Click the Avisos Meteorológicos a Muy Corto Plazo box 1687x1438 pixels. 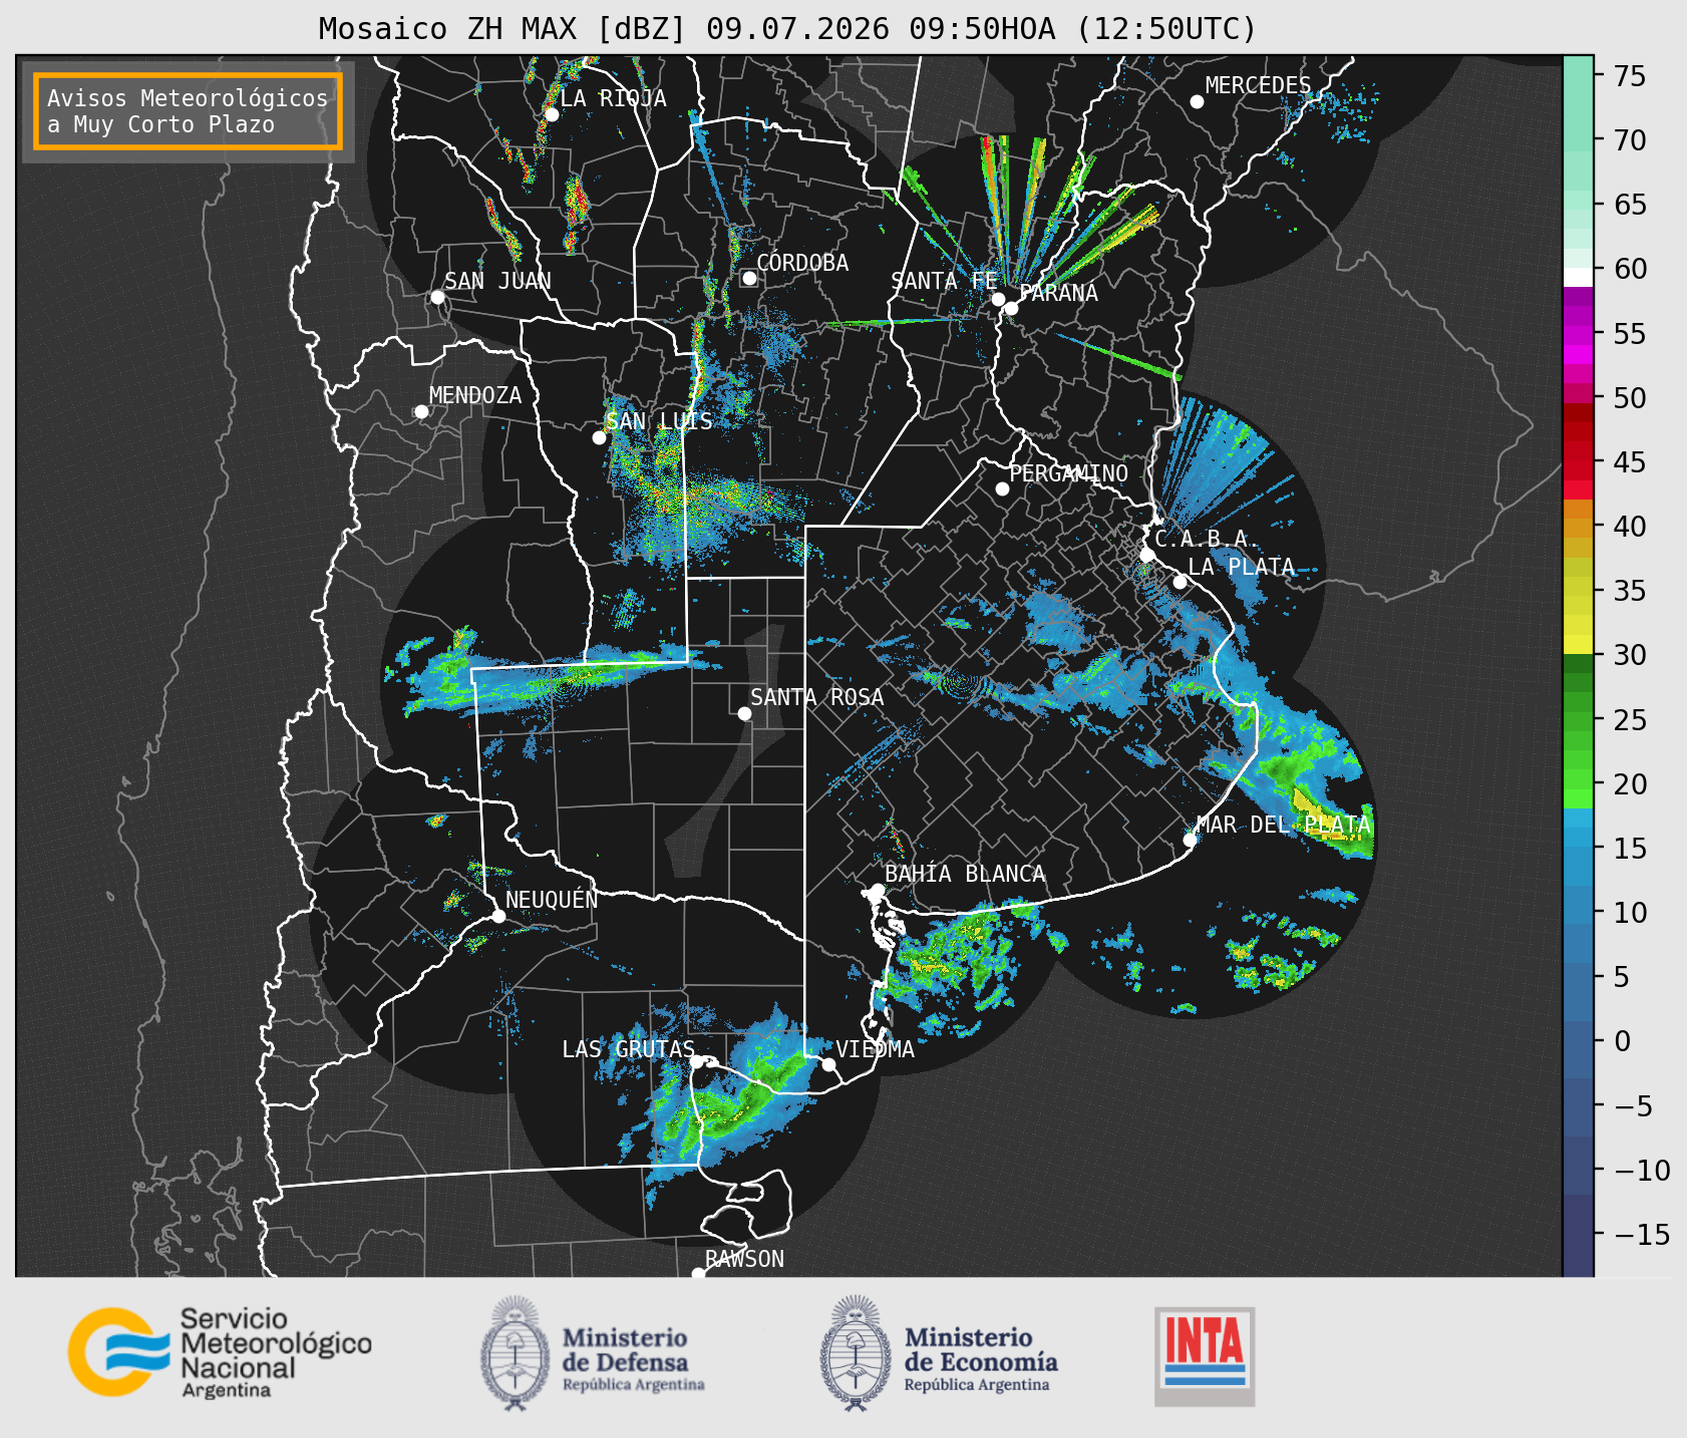[188, 111]
